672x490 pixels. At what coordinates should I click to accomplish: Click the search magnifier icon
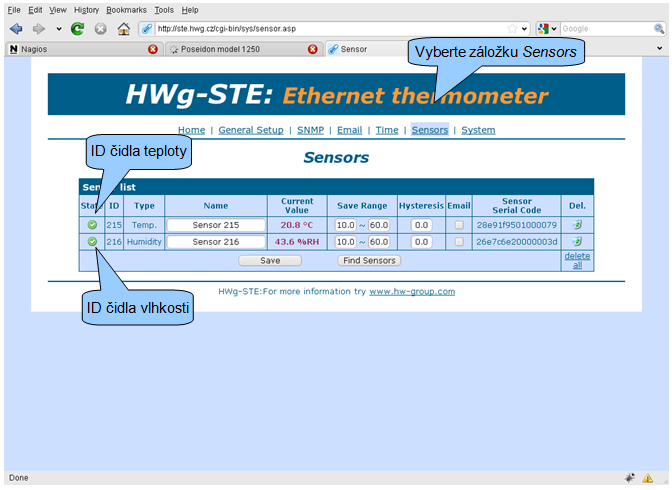point(659,29)
